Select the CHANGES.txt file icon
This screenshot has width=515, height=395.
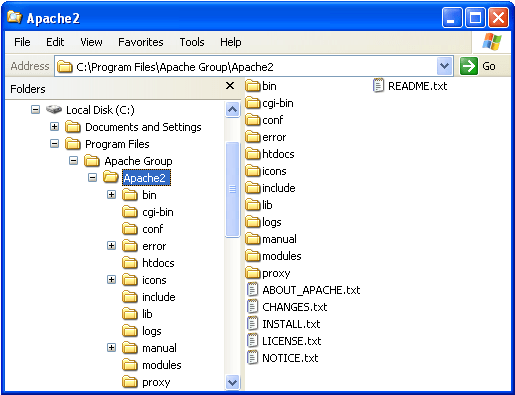coord(253,306)
